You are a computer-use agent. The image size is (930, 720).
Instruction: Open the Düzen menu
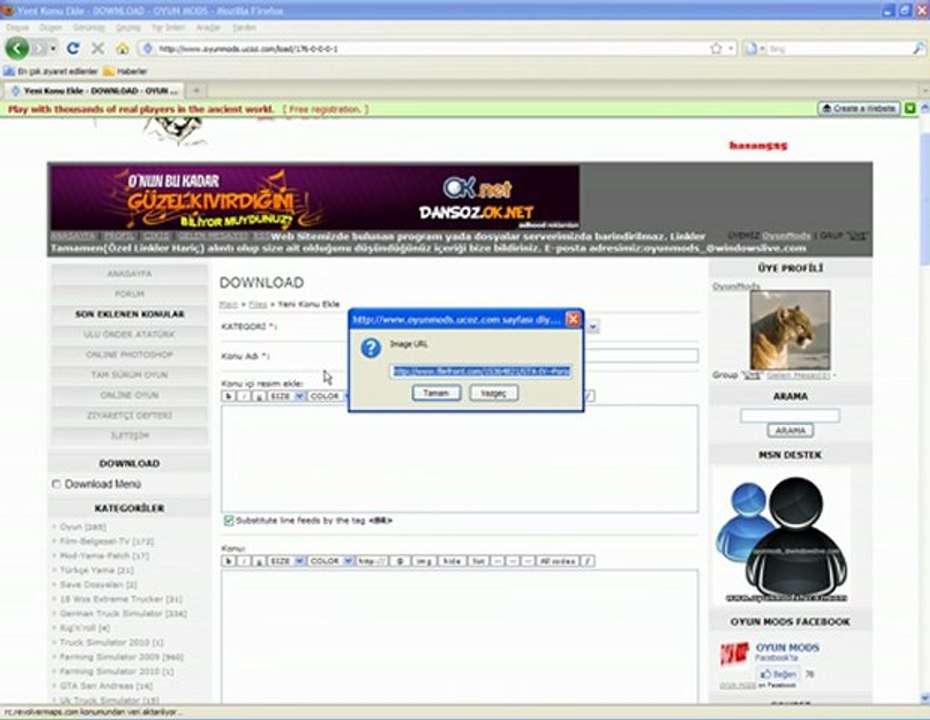click(50, 27)
